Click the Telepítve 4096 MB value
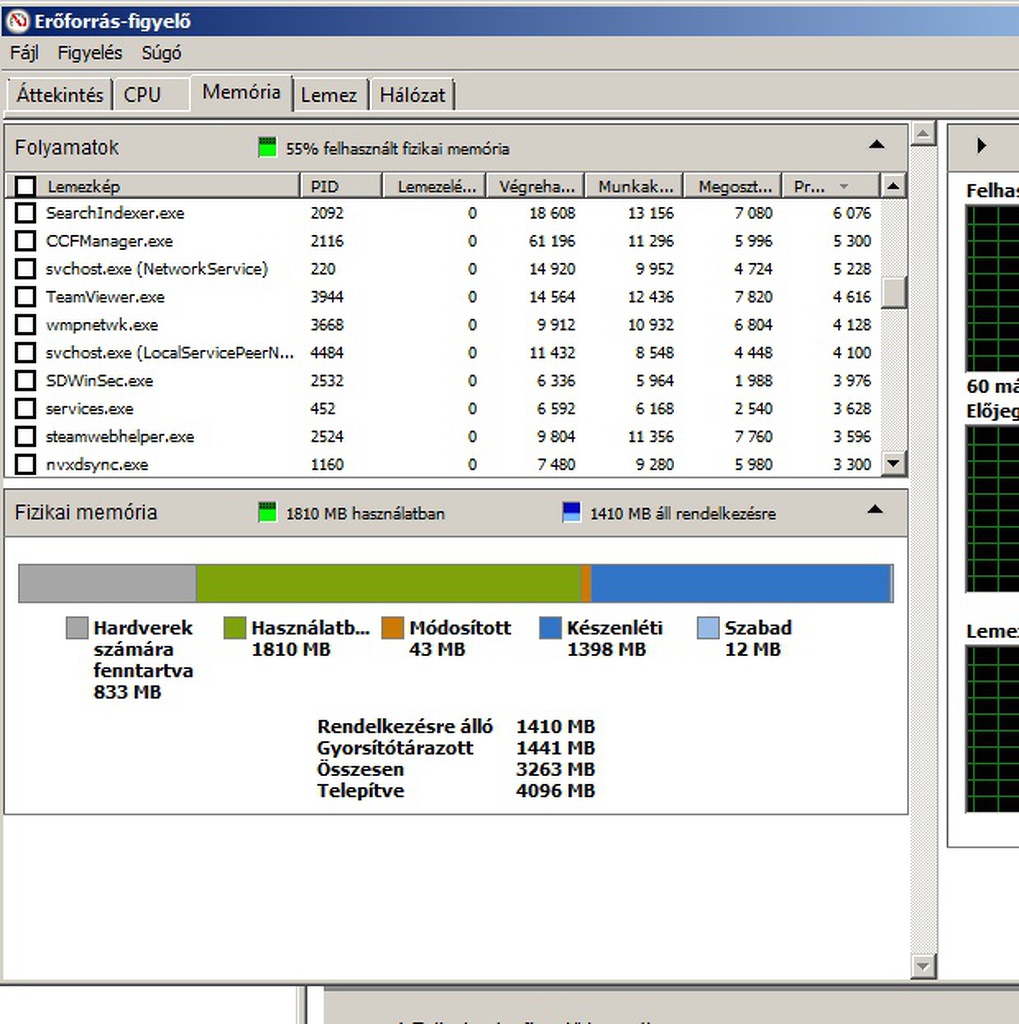 [x=555, y=791]
